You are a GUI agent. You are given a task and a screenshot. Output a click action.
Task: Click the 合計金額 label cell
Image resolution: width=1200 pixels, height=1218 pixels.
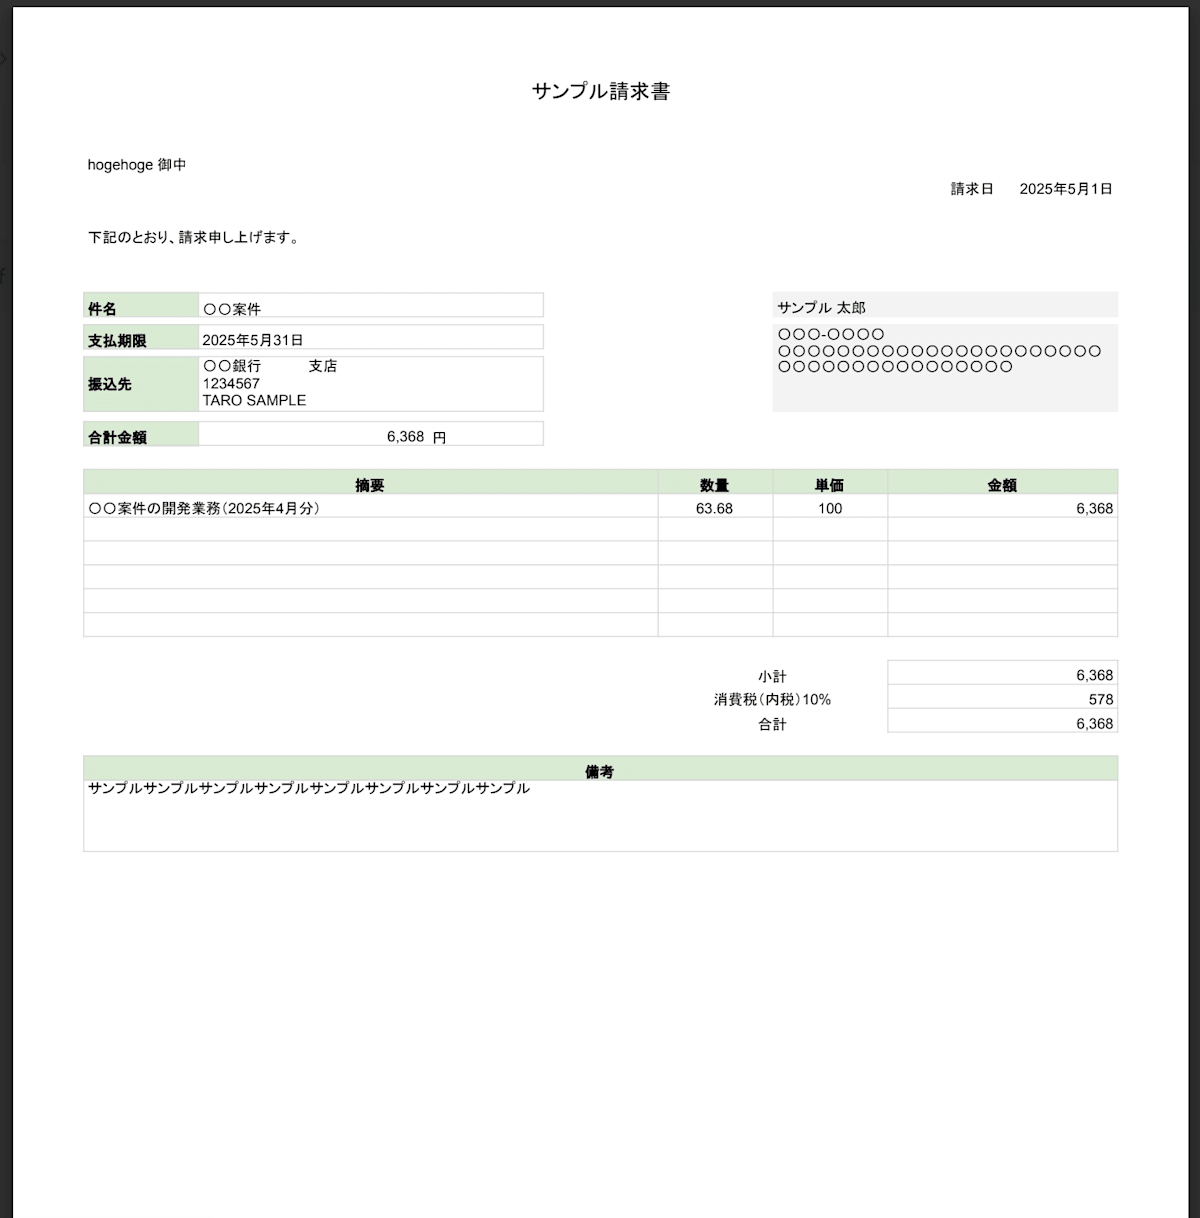pyautogui.click(x=141, y=434)
